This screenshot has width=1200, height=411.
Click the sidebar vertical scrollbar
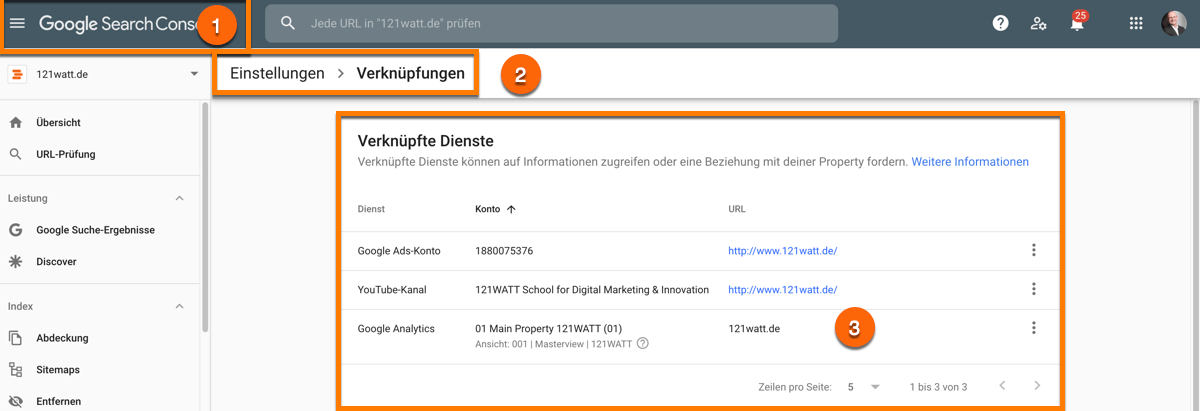(x=206, y=216)
